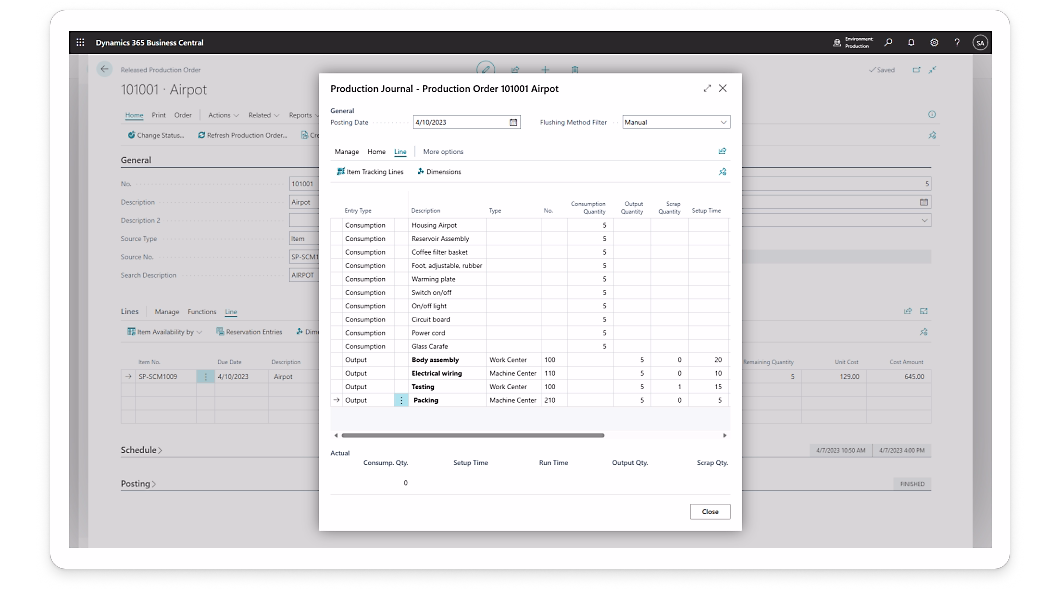Click Refresh Production Order
This screenshot has width=1060, height=596.
click(x=243, y=135)
